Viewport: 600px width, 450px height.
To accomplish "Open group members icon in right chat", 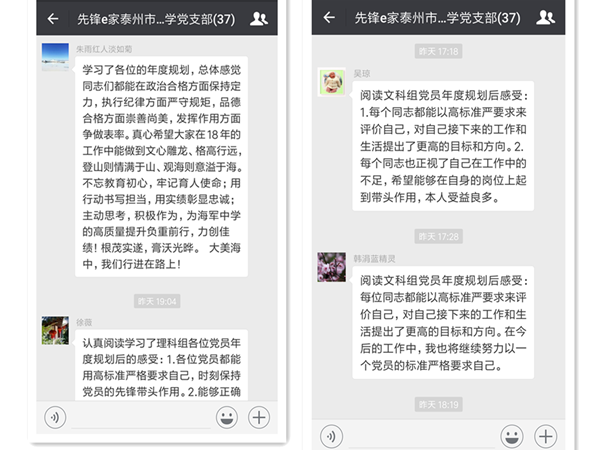I will tap(545, 17).
